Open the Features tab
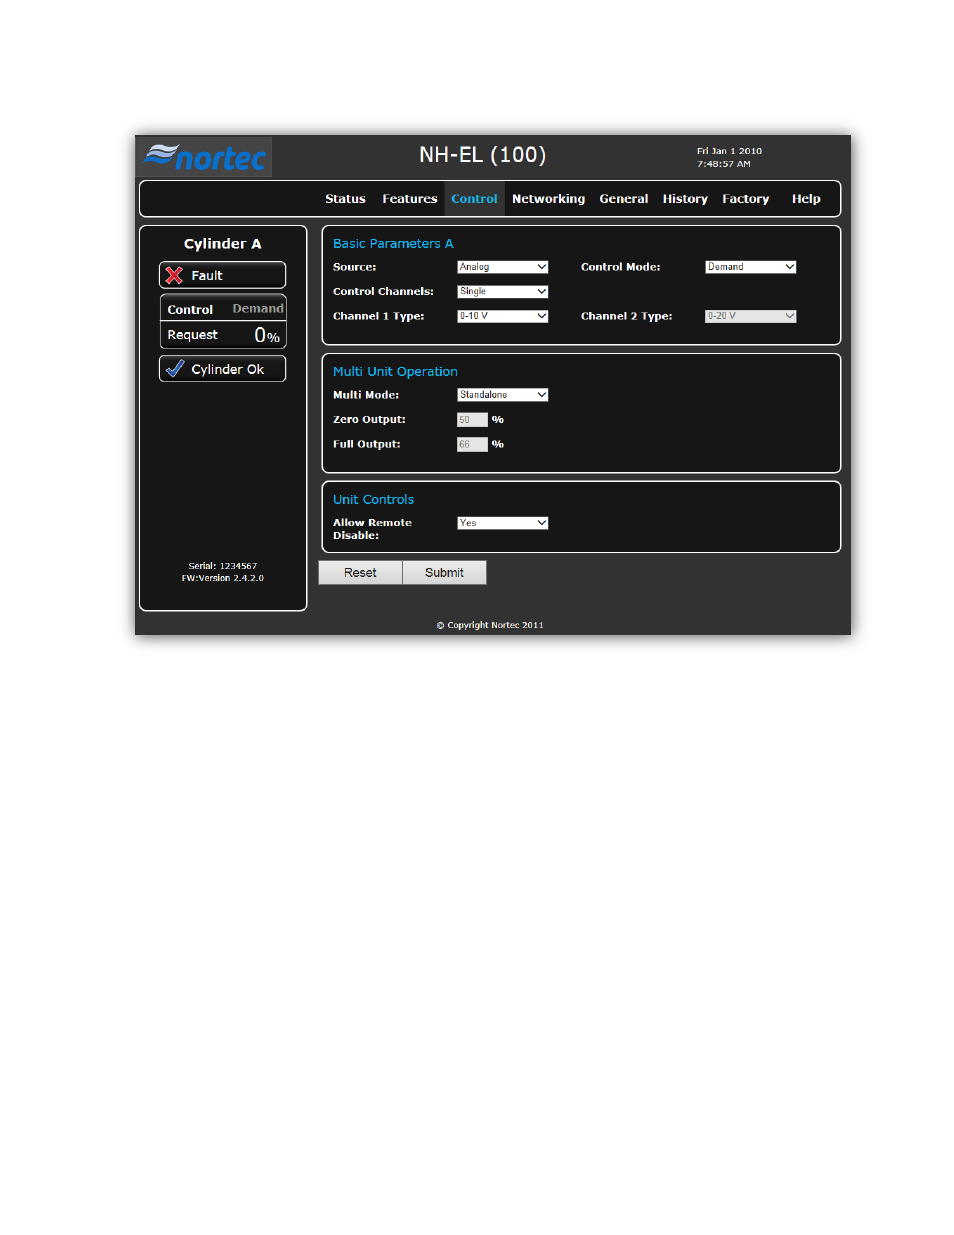The height and width of the screenshot is (1235, 954). coord(410,199)
